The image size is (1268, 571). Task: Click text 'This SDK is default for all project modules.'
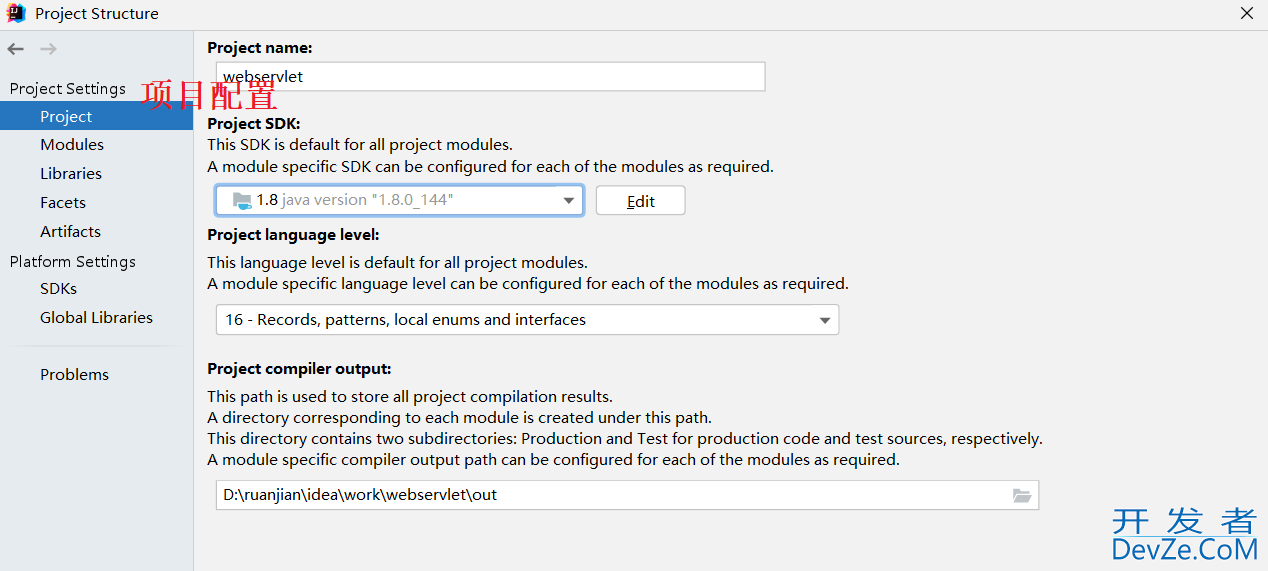pos(360,145)
